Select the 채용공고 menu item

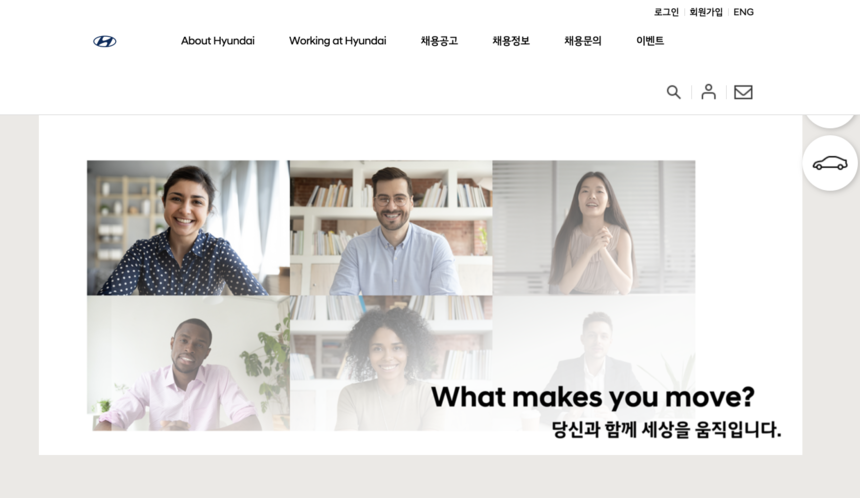(x=439, y=41)
